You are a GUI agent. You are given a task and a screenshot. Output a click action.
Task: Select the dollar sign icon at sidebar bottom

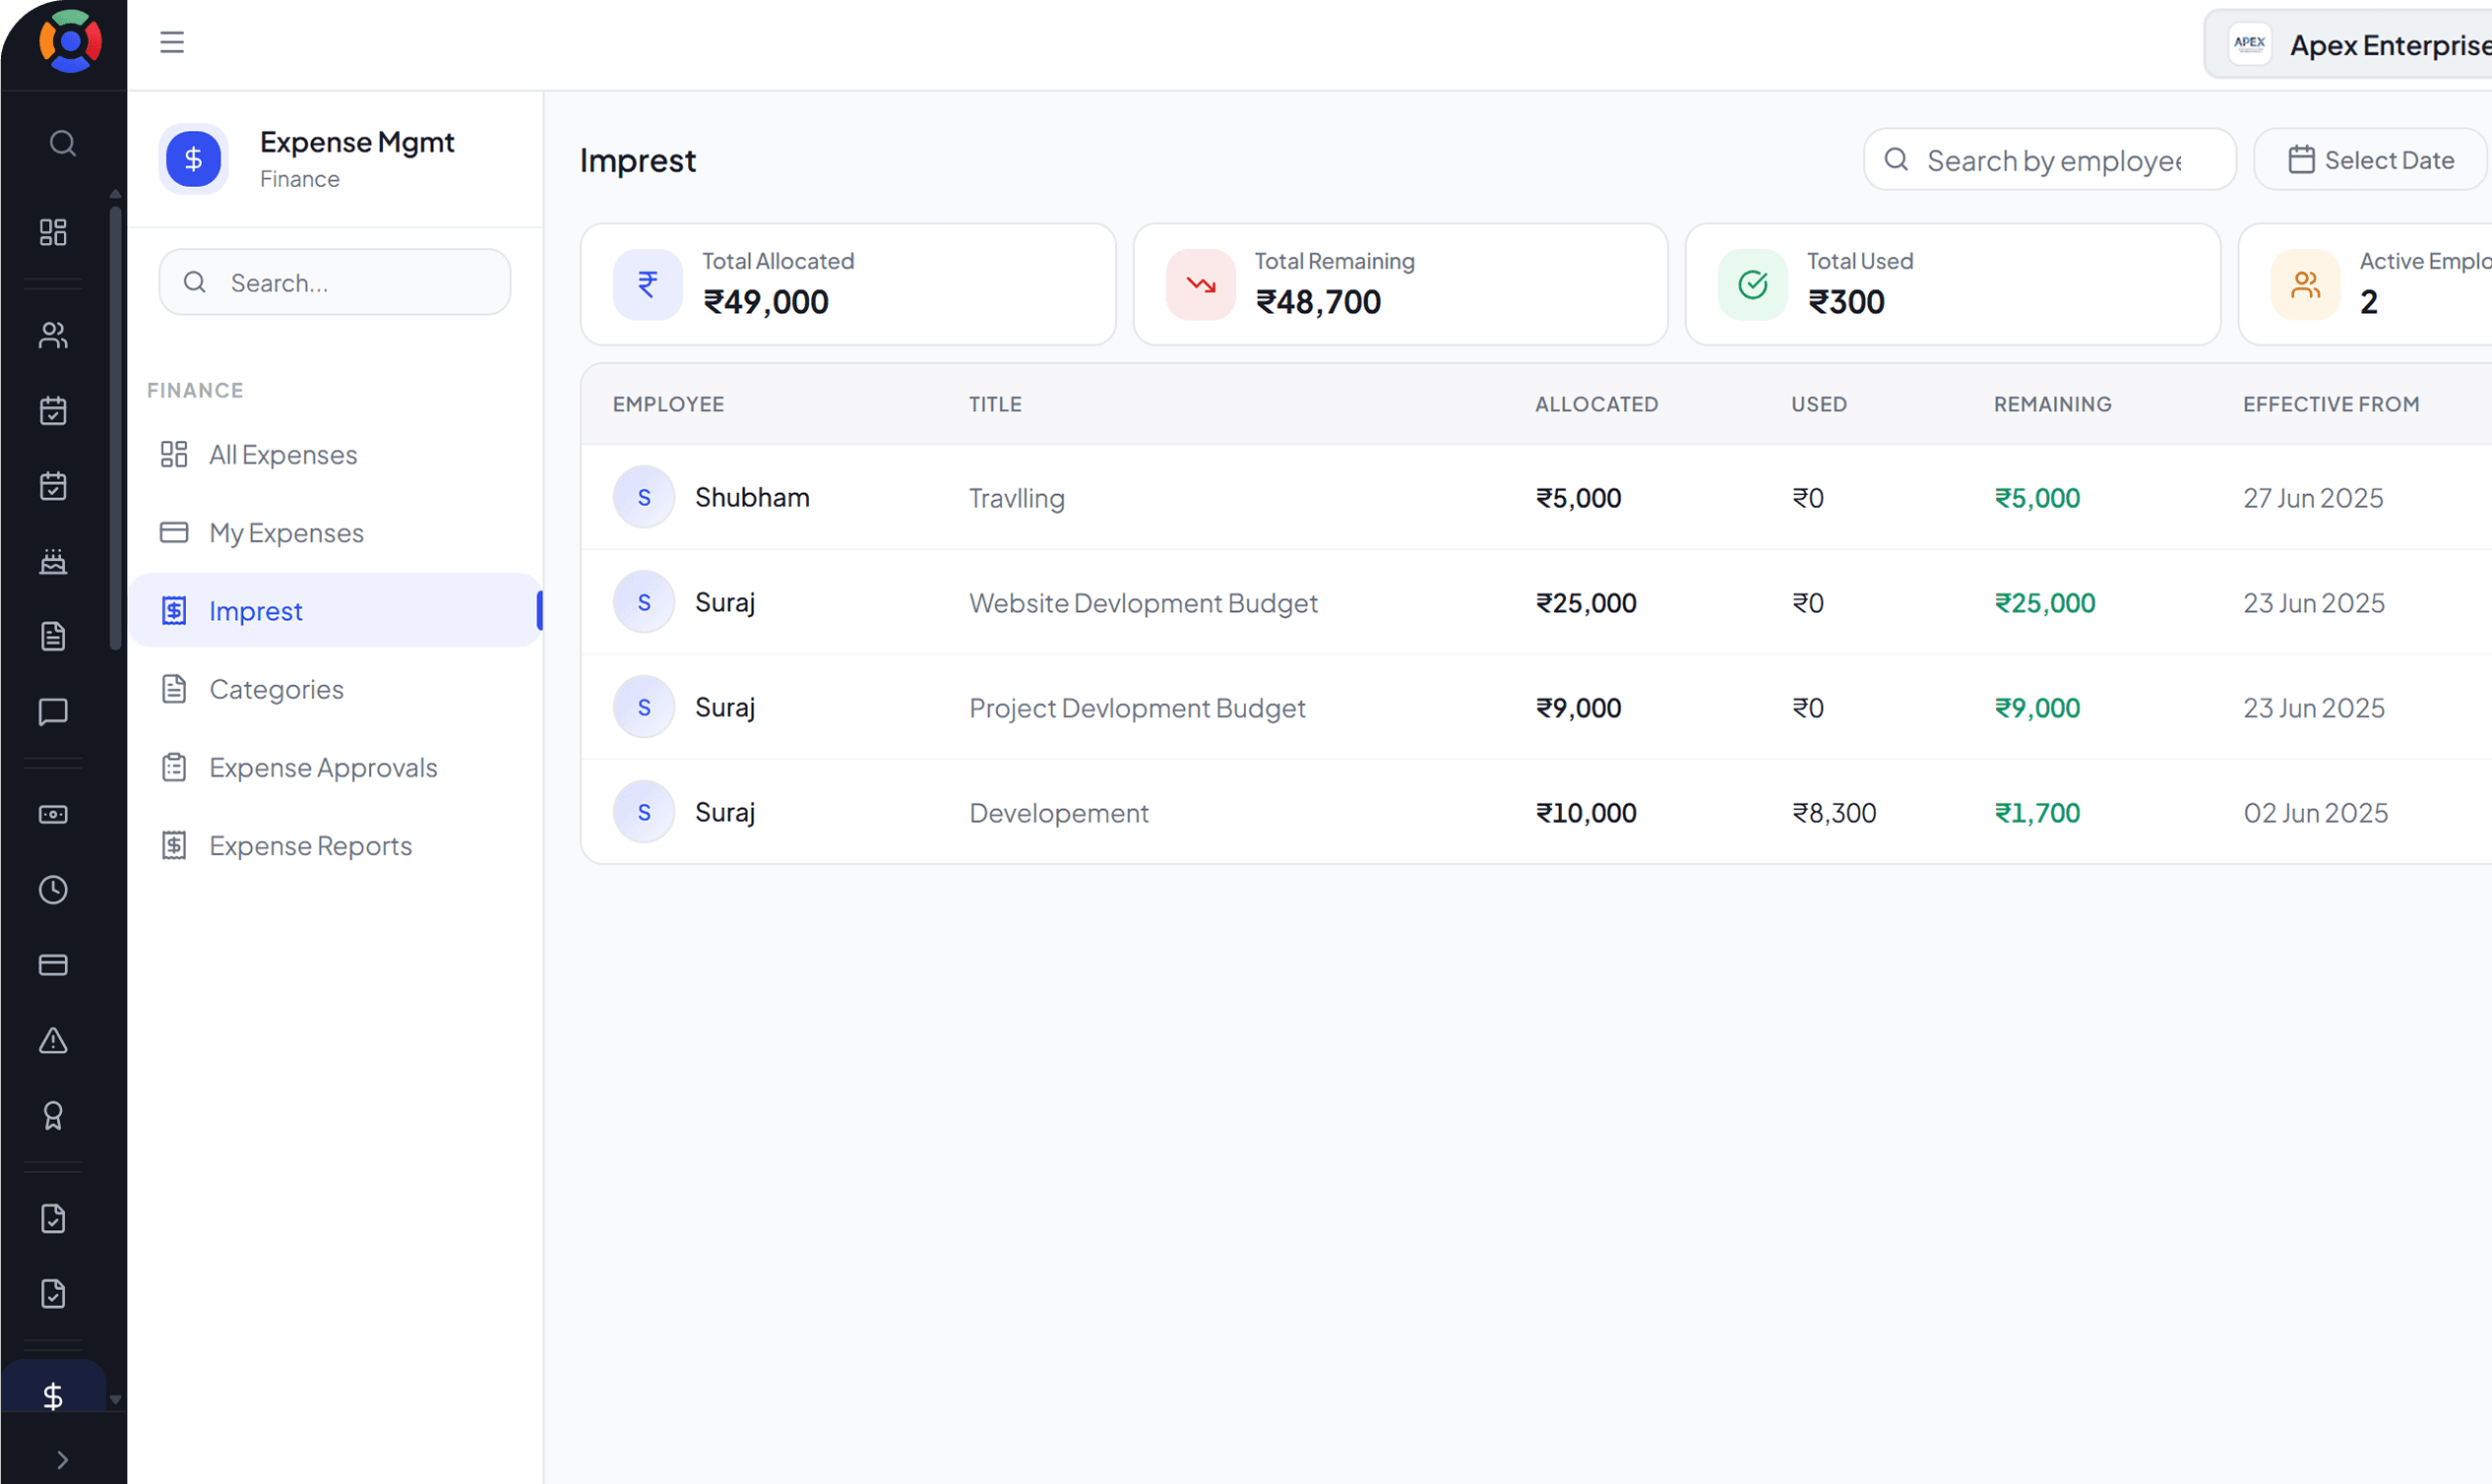(x=53, y=1394)
